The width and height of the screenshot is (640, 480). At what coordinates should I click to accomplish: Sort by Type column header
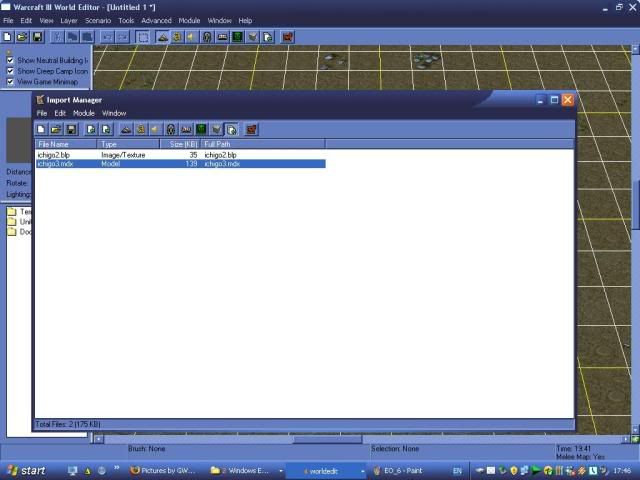click(128, 144)
